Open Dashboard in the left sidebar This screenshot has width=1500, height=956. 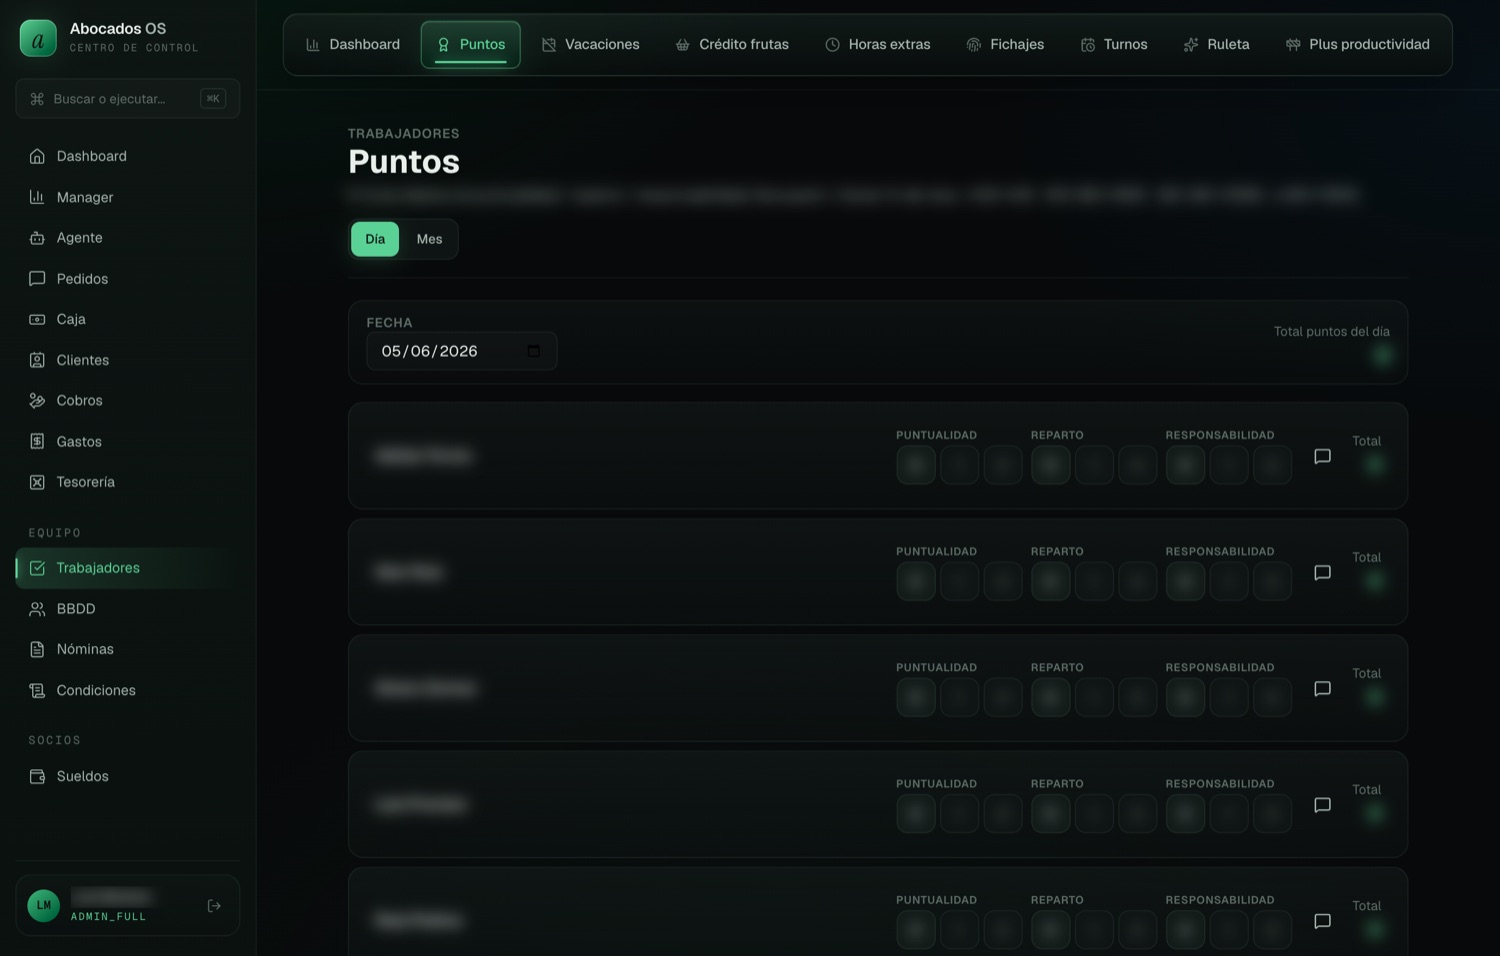click(127, 156)
